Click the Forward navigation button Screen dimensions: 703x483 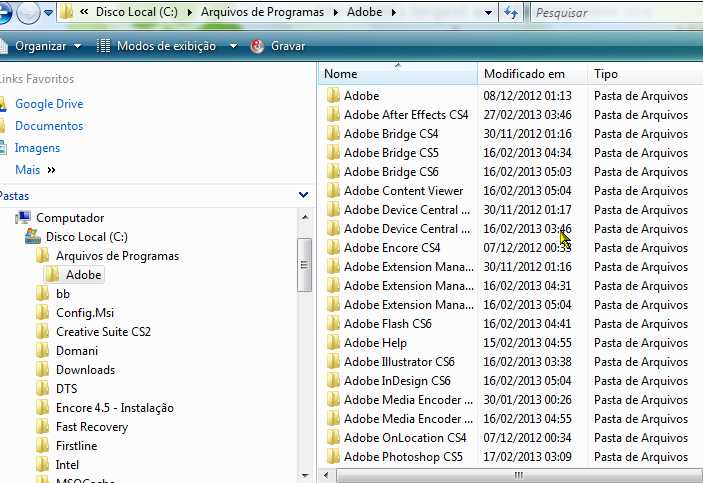coord(27,13)
